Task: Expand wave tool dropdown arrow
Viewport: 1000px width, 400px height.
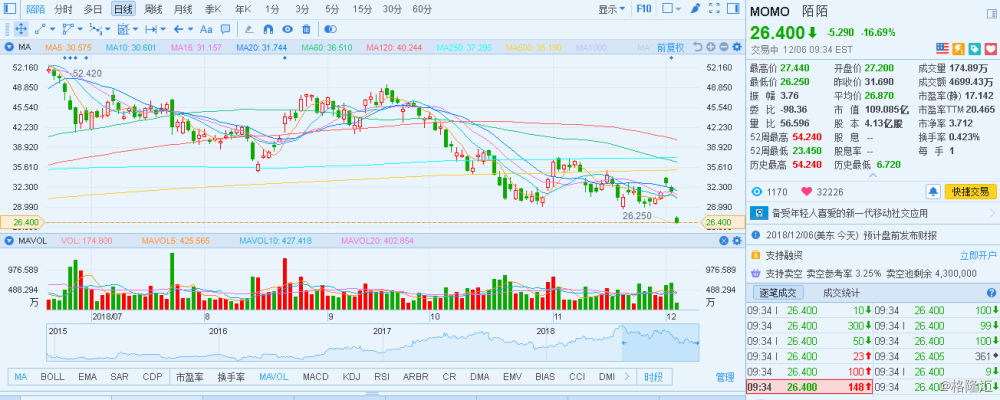Action: click(108, 29)
